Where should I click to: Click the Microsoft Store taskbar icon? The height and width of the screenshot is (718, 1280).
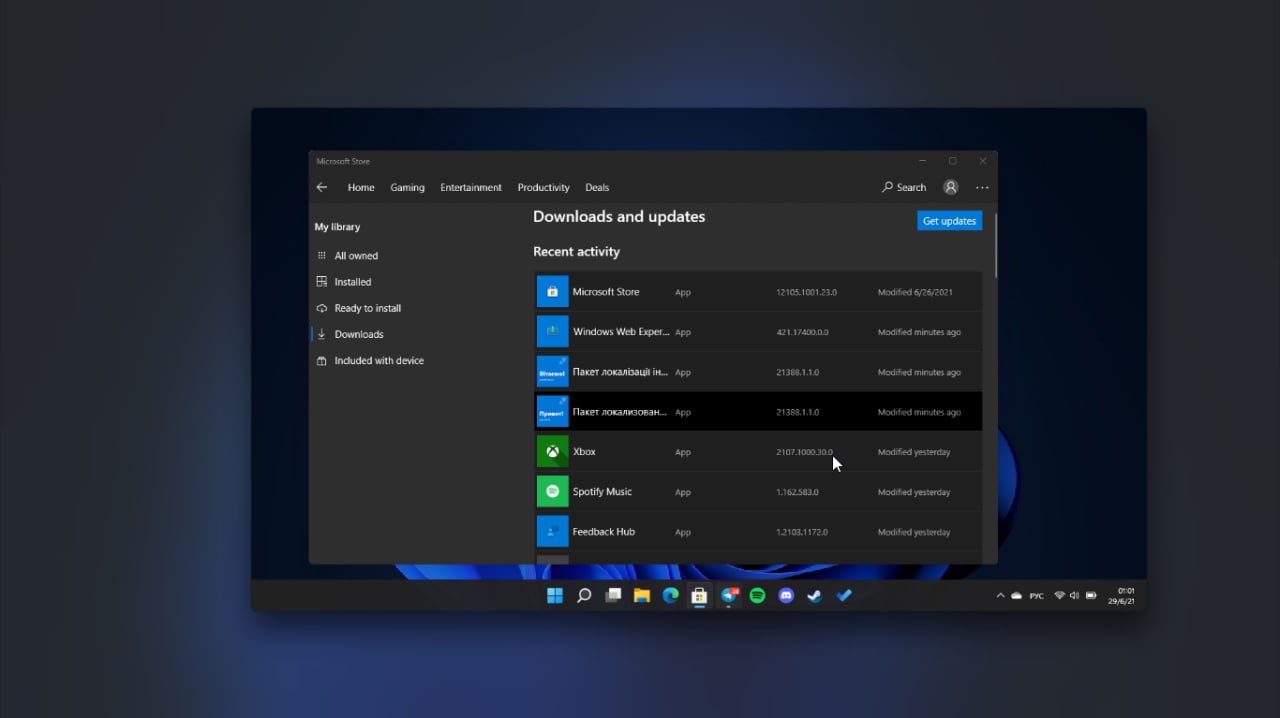(x=699, y=596)
